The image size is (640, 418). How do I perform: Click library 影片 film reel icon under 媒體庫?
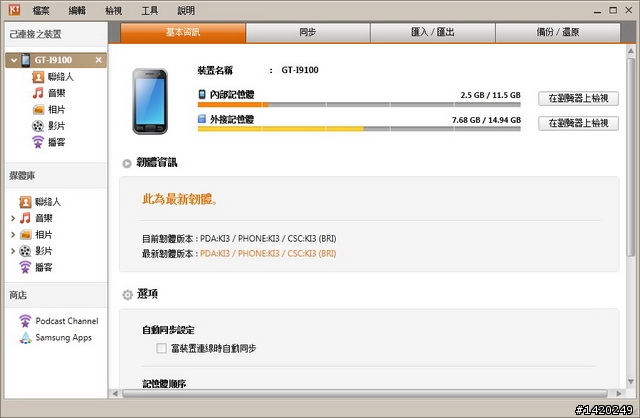(x=25, y=251)
